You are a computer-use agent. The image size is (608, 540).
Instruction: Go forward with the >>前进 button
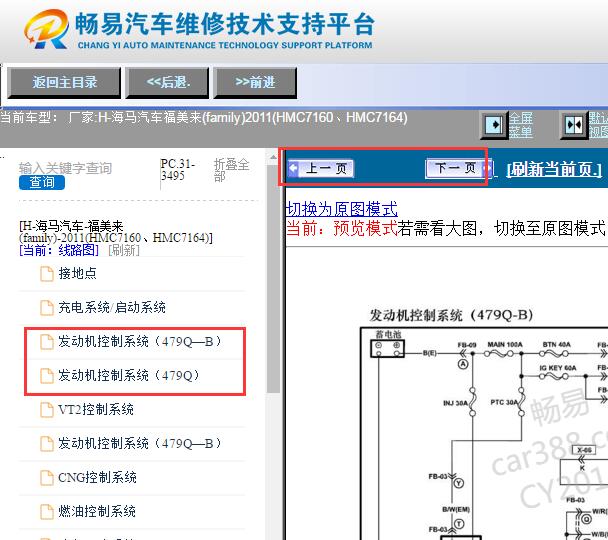[255, 83]
